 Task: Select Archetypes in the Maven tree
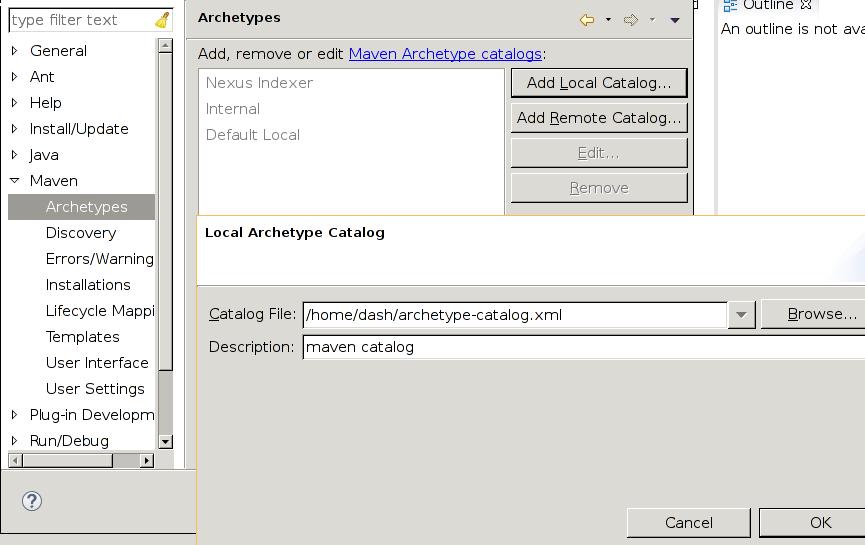coord(86,207)
